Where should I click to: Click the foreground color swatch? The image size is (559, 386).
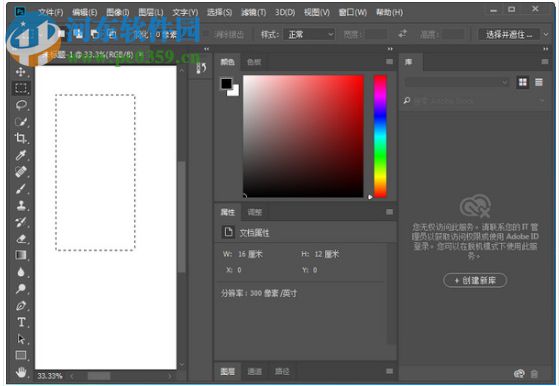[x=226, y=84]
